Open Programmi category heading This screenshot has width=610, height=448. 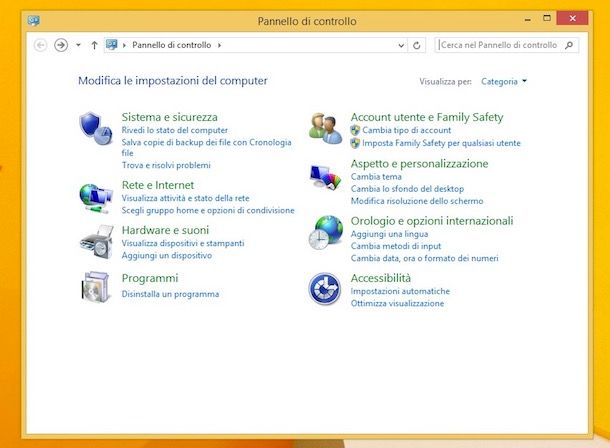150,278
